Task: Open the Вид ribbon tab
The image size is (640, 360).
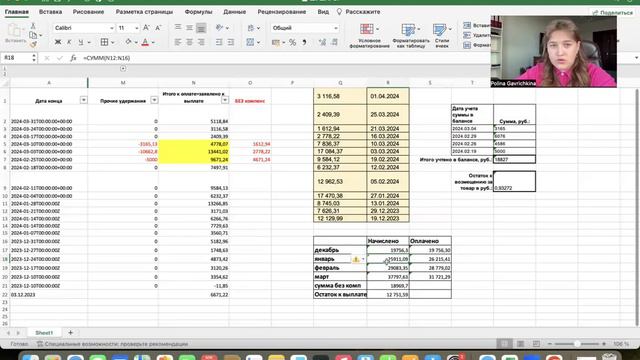Action: 323,12
